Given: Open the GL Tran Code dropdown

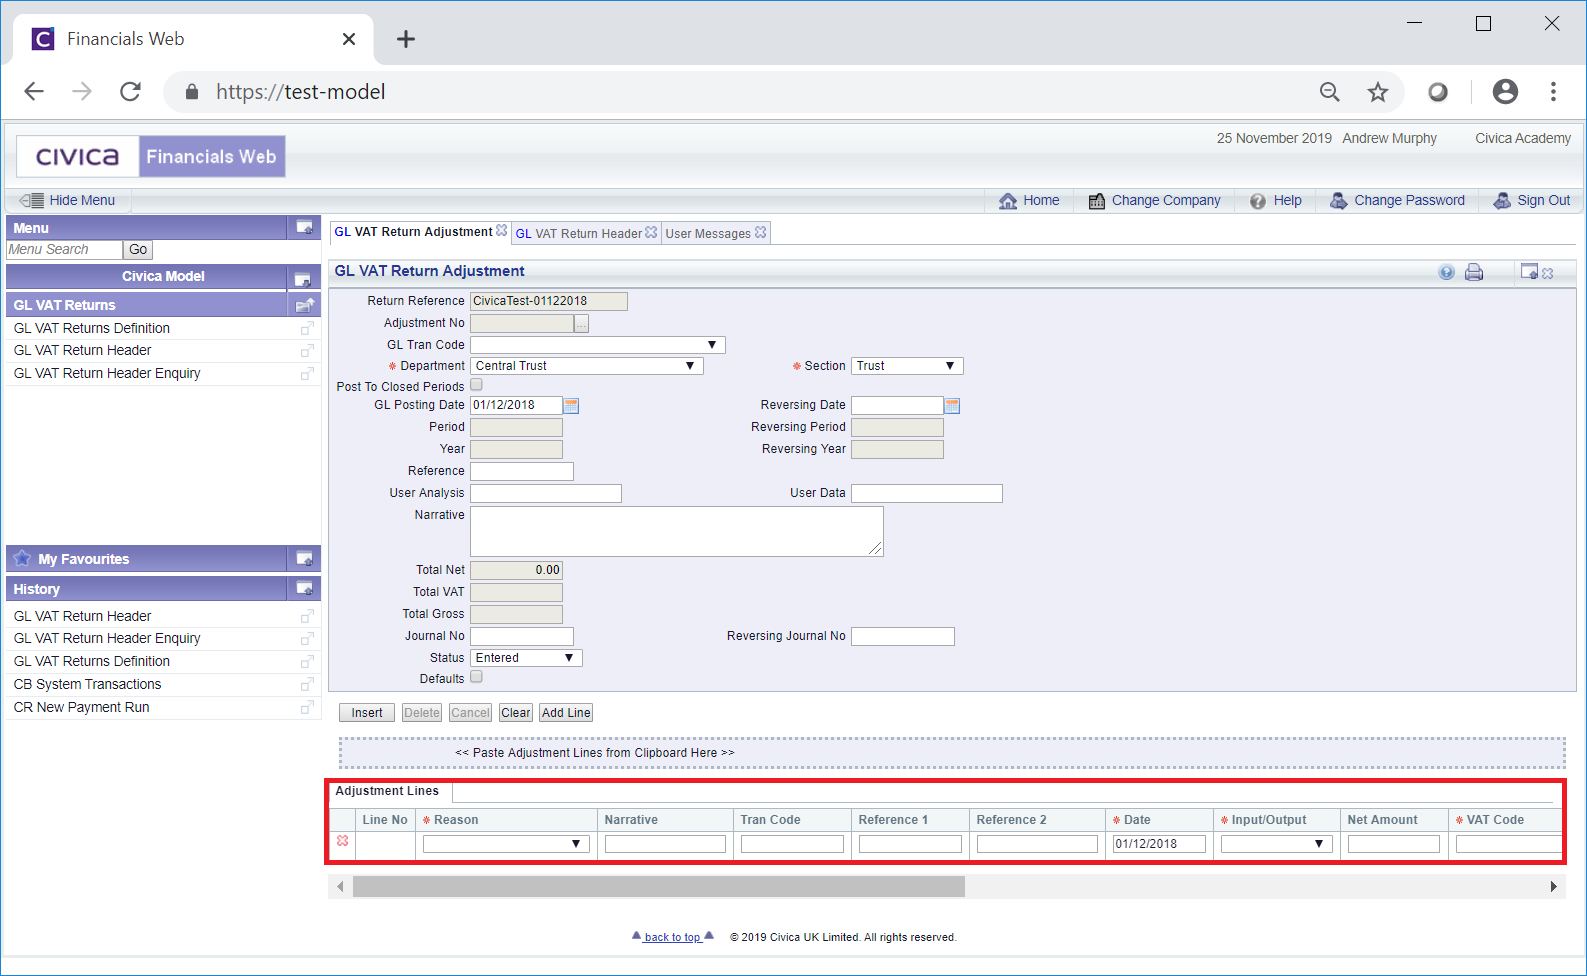Looking at the screenshot, I should tap(598, 345).
